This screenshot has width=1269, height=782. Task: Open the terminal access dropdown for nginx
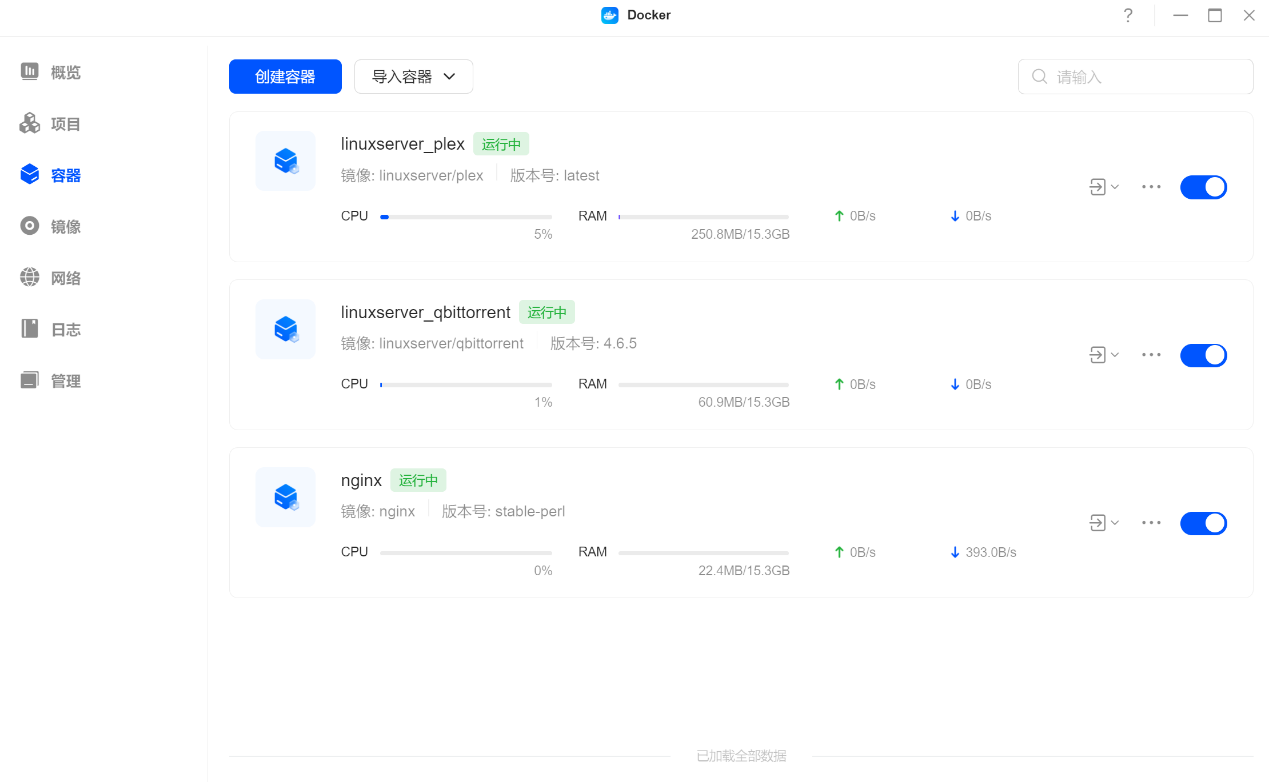1104,523
